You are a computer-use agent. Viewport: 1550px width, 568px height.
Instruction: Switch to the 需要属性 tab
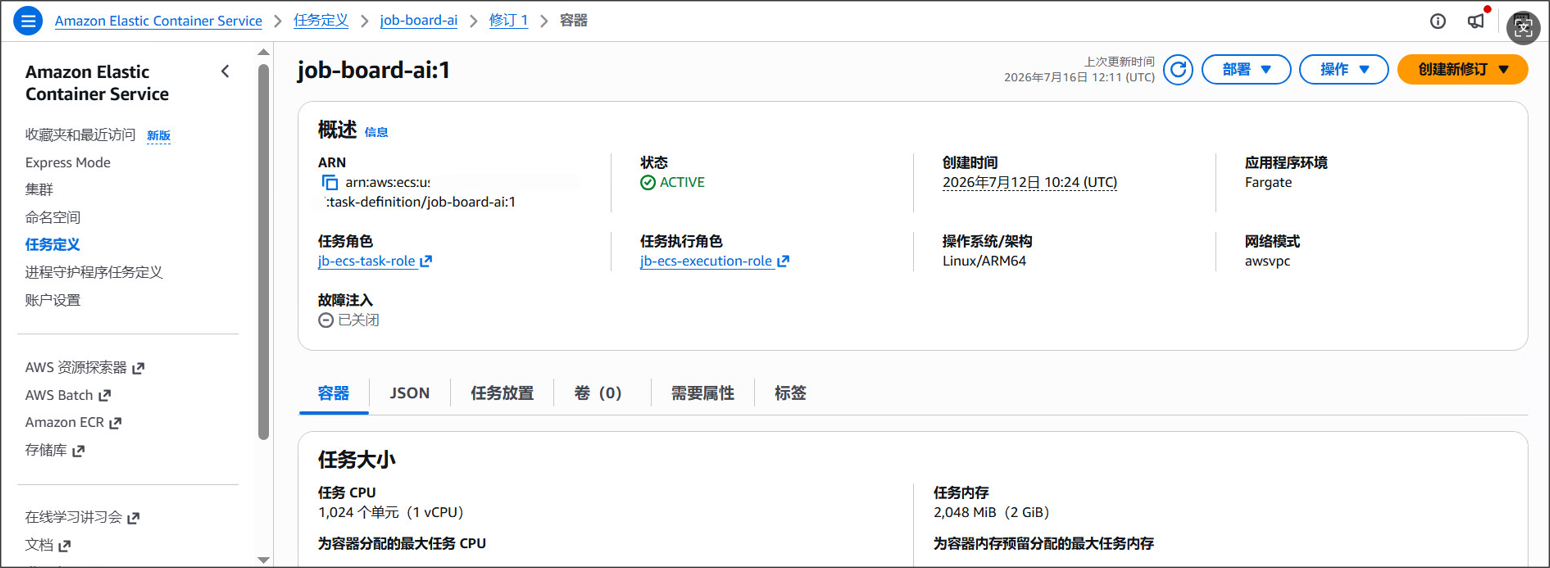pos(702,393)
